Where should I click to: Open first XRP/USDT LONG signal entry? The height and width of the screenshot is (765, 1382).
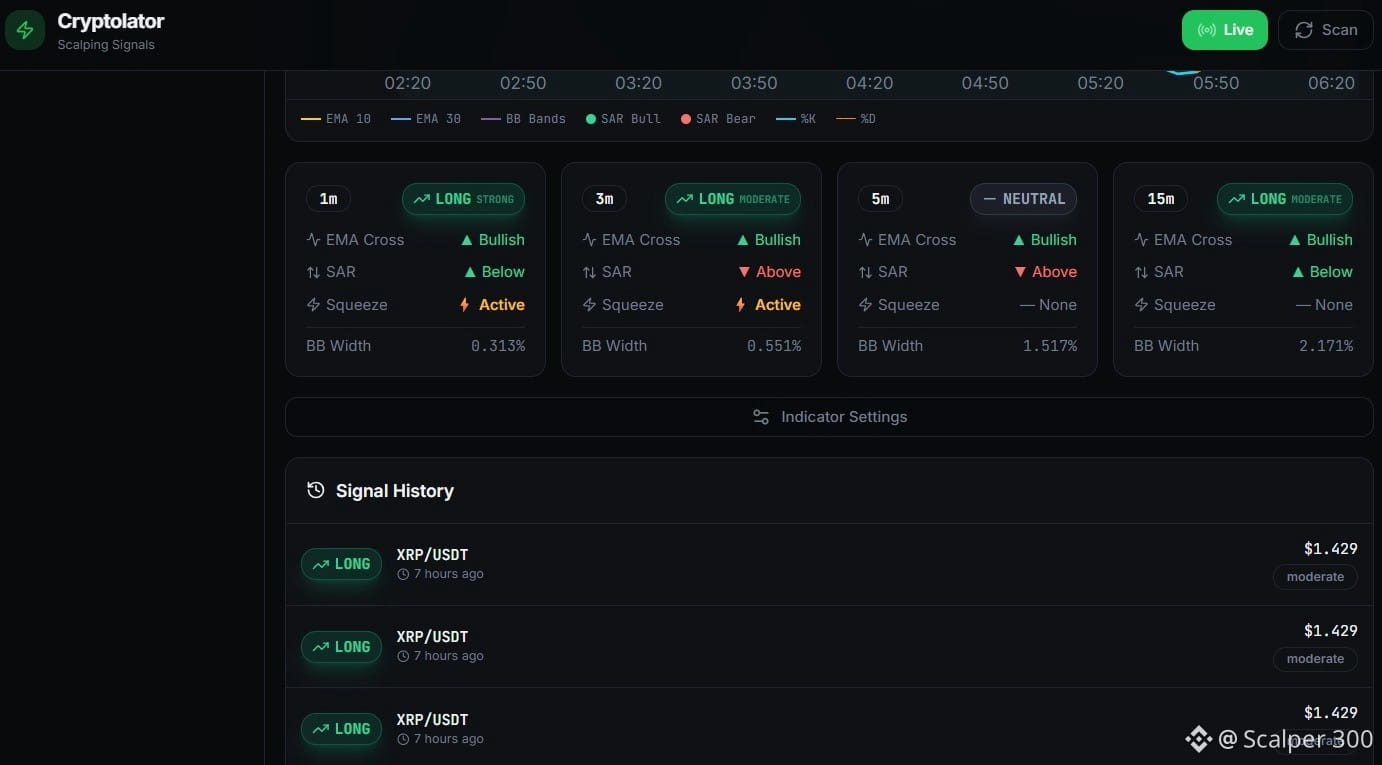[x=829, y=564]
